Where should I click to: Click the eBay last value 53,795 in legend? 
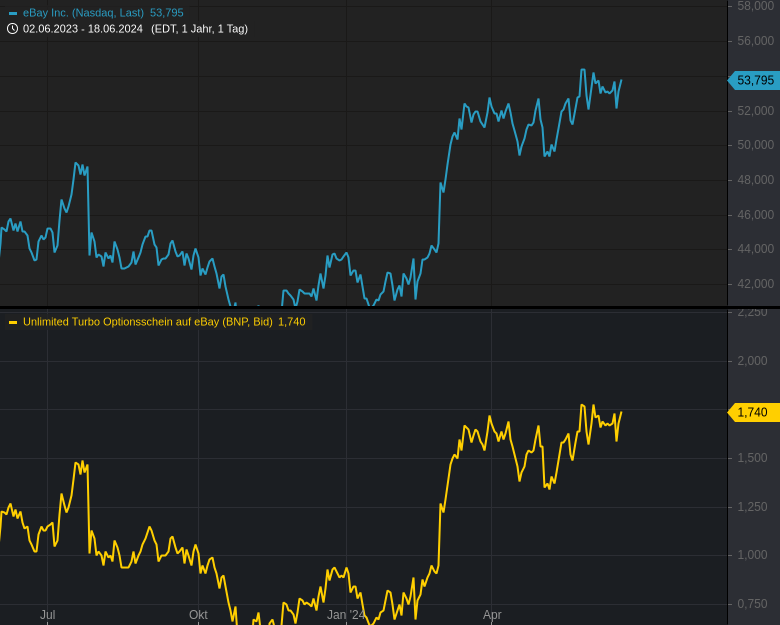click(167, 13)
